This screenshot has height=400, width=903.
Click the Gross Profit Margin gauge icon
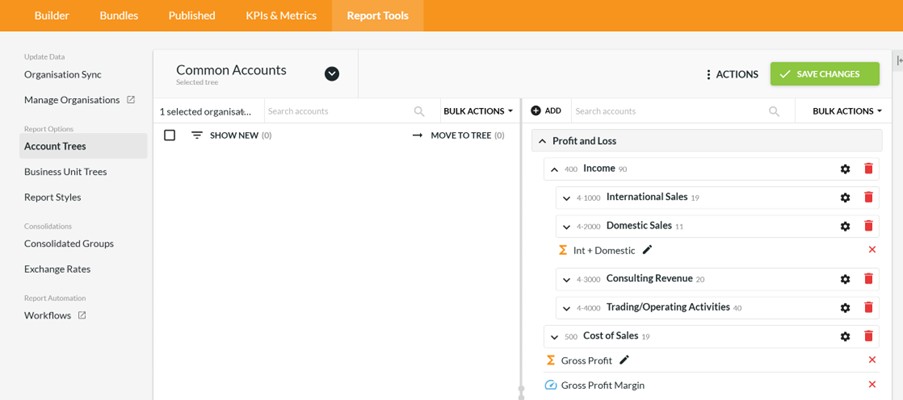(551, 385)
